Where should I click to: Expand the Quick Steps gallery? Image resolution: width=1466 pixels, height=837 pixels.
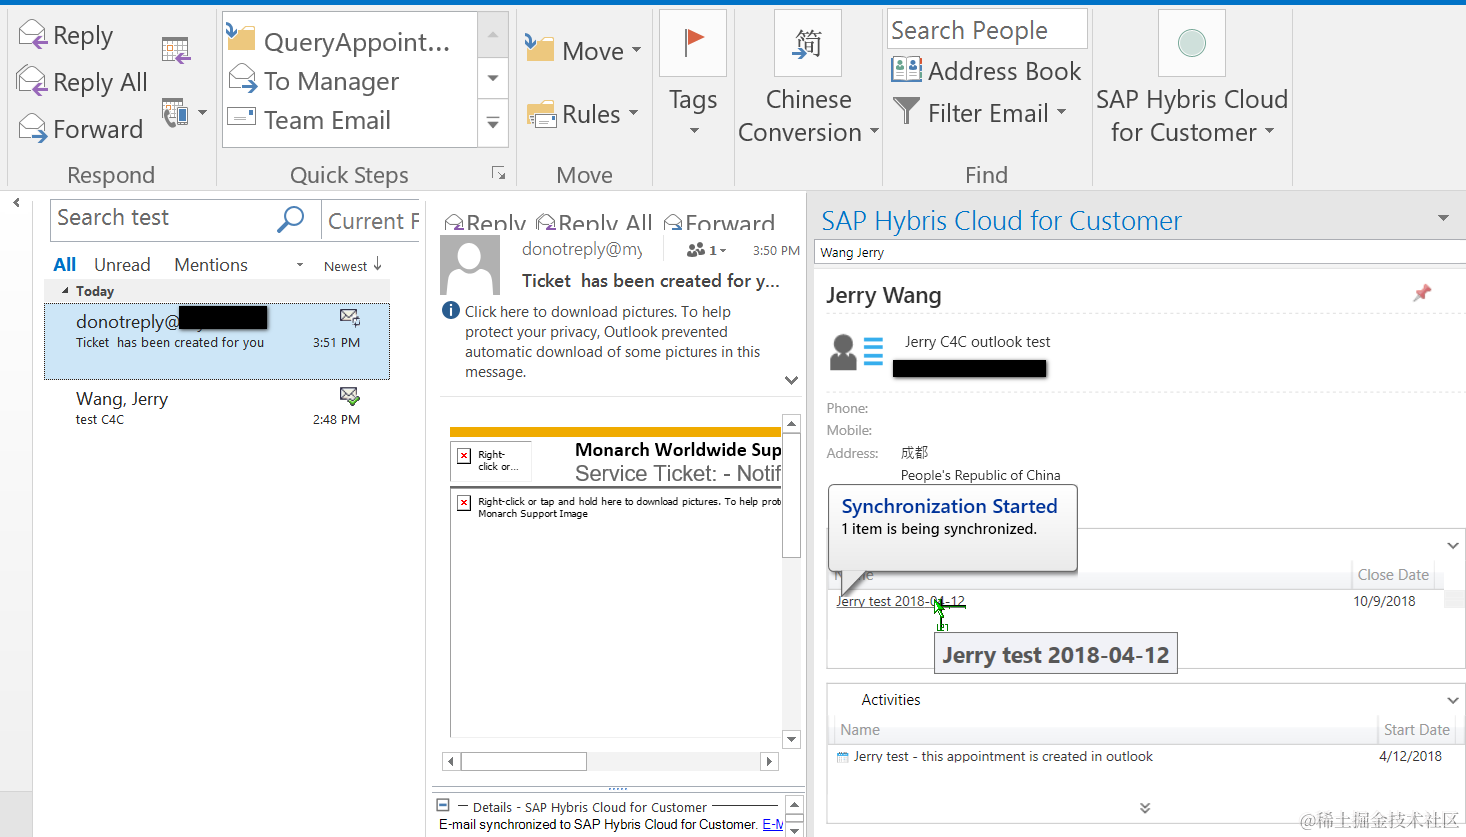pyautogui.click(x=493, y=124)
